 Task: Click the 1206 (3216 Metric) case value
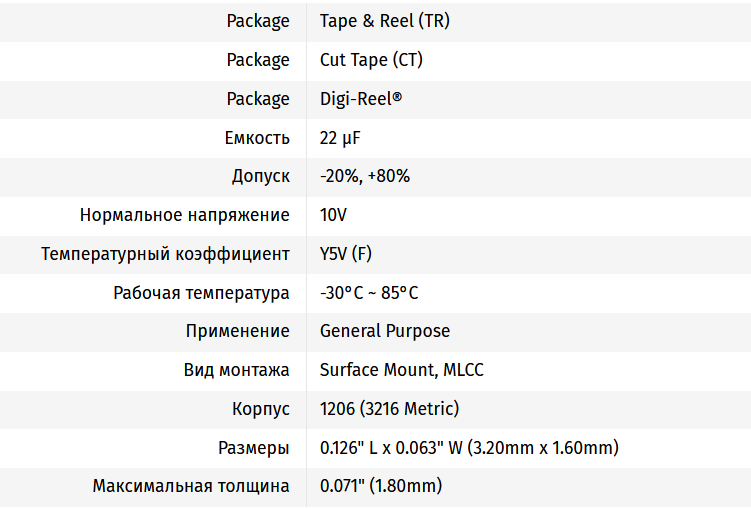click(x=389, y=409)
